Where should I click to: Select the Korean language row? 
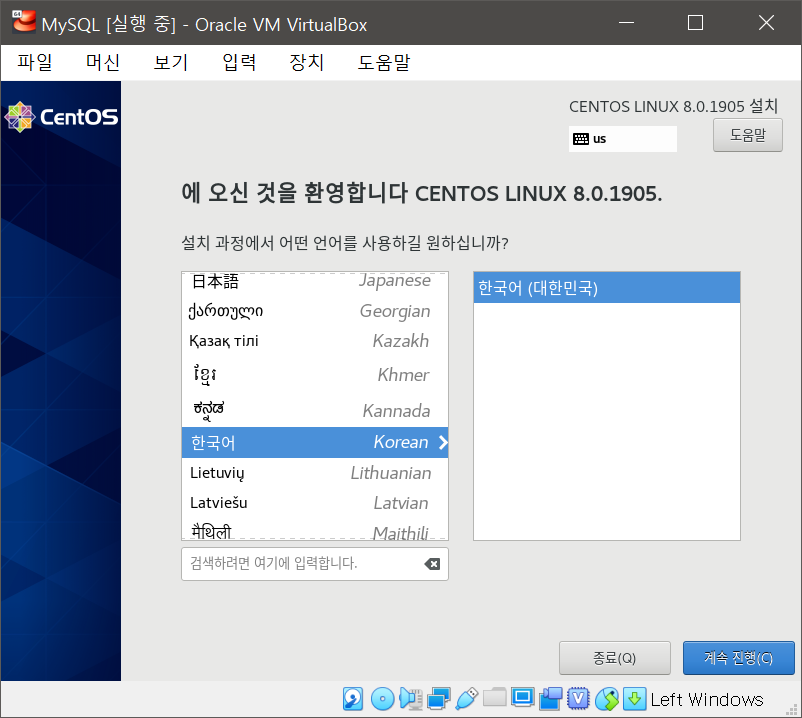315,442
